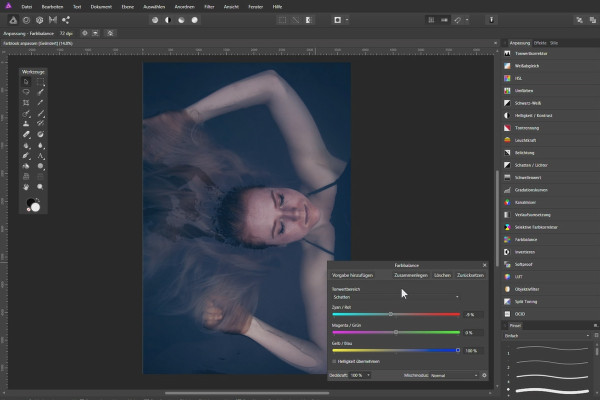Apply Auto Colours from the toolbar
This screenshot has height=400, width=600.
click(x=181, y=20)
